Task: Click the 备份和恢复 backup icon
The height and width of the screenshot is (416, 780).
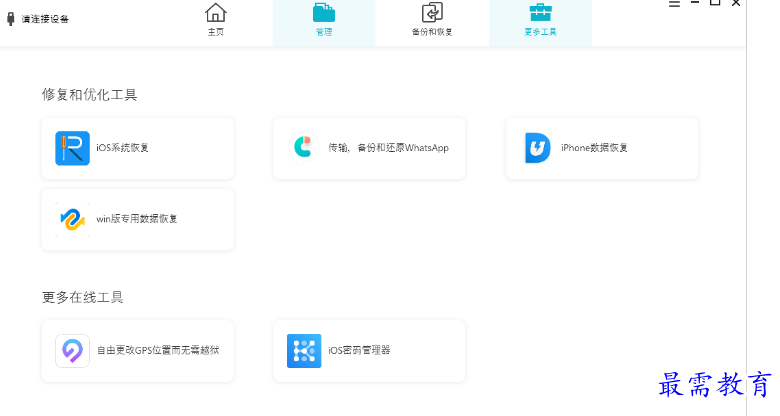Action: pyautogui.click(x=432, y=13)
